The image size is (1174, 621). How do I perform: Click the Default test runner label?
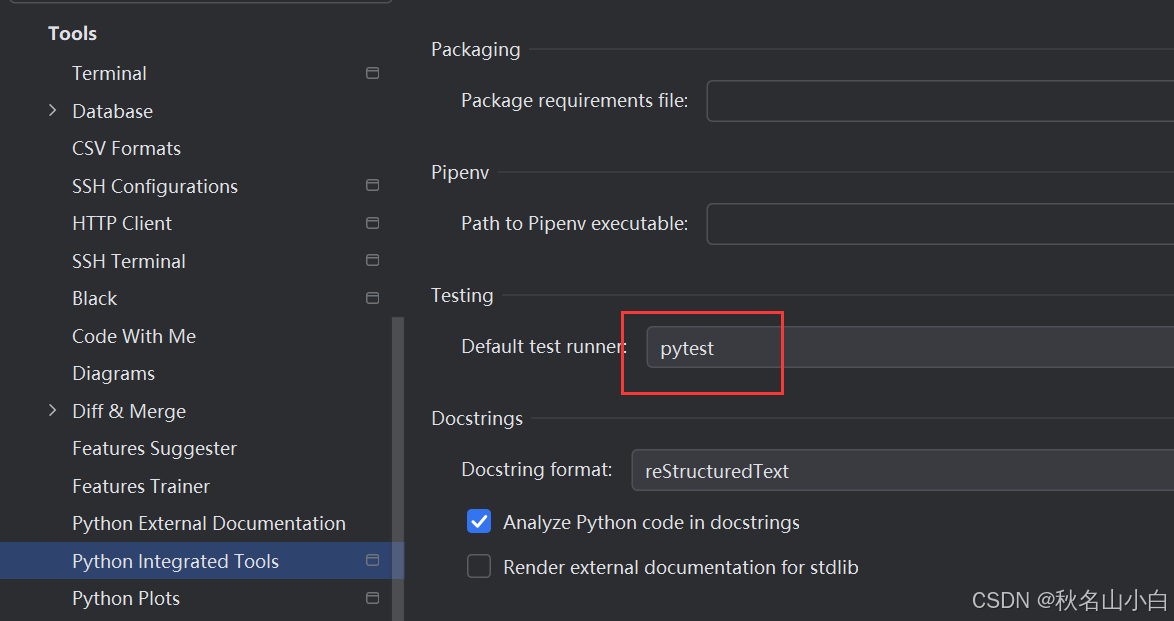tap(544, 346)
